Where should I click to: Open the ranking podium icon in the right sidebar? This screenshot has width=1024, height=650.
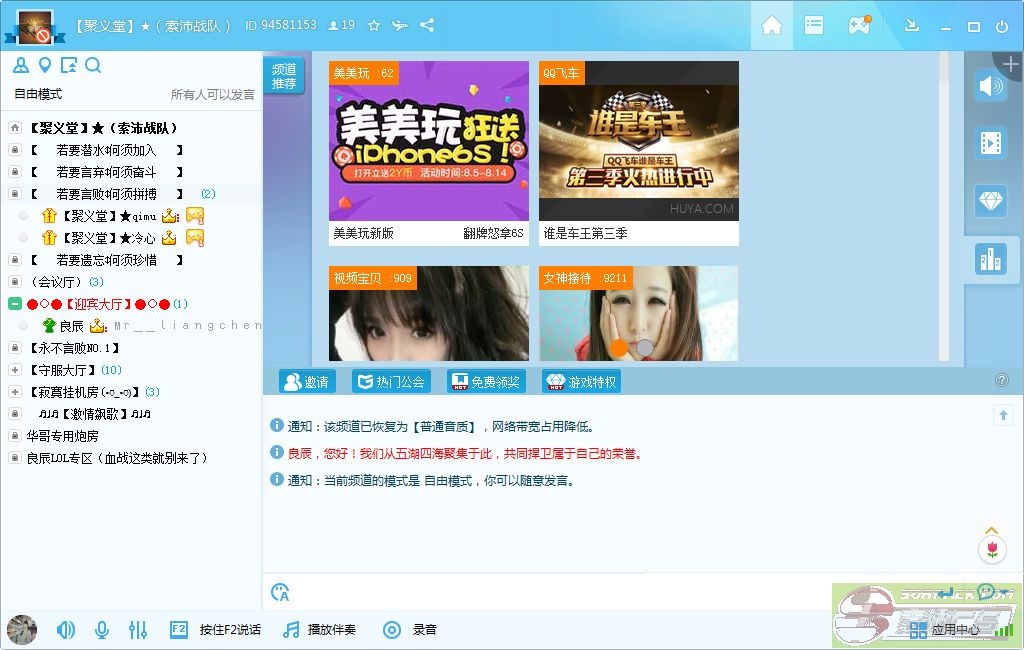click(990, 259)
